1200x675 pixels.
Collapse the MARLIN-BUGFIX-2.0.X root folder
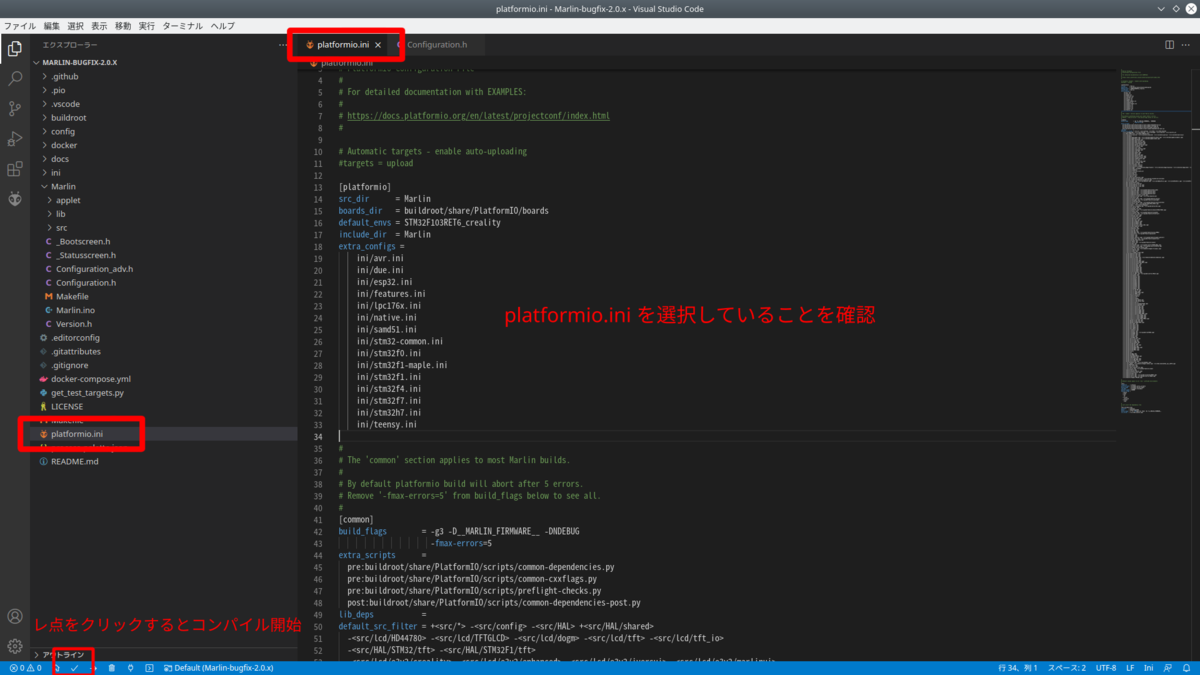click(x=164, y=62)
